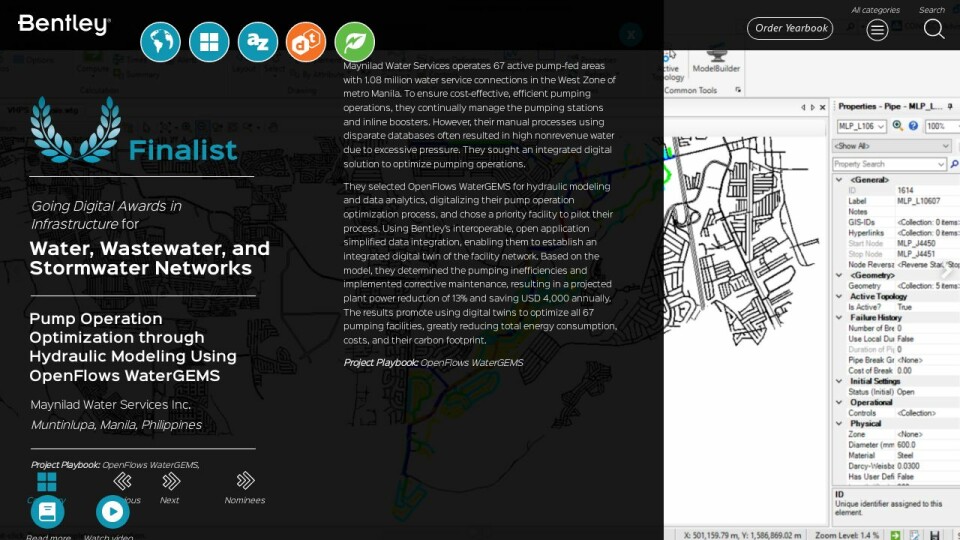
Task: Open the orange digital twin icon
Action: coord(306,42)
